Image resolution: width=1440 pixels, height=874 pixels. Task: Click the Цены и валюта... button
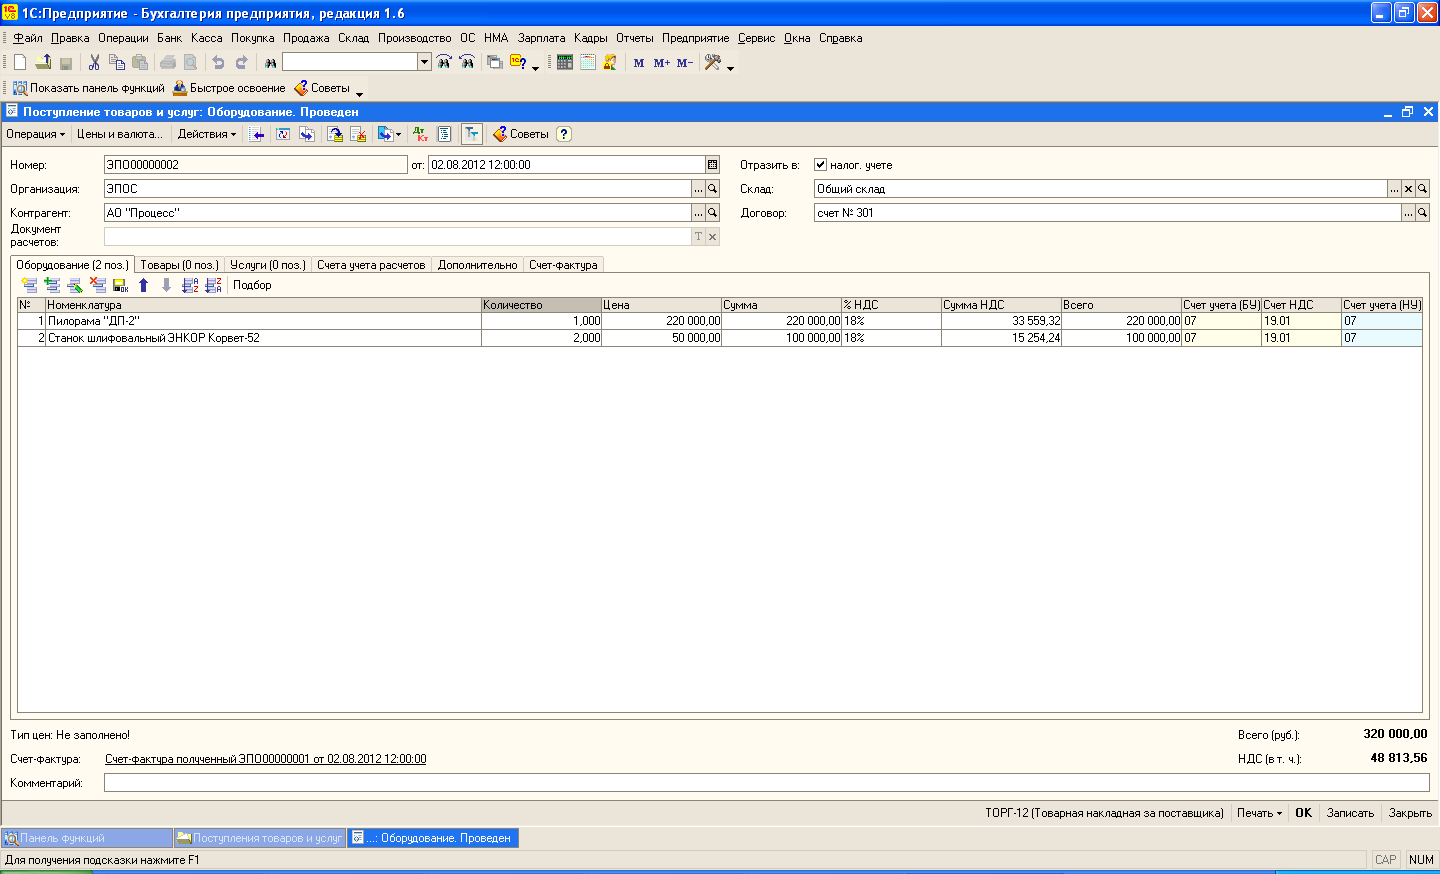pos(120,134)
